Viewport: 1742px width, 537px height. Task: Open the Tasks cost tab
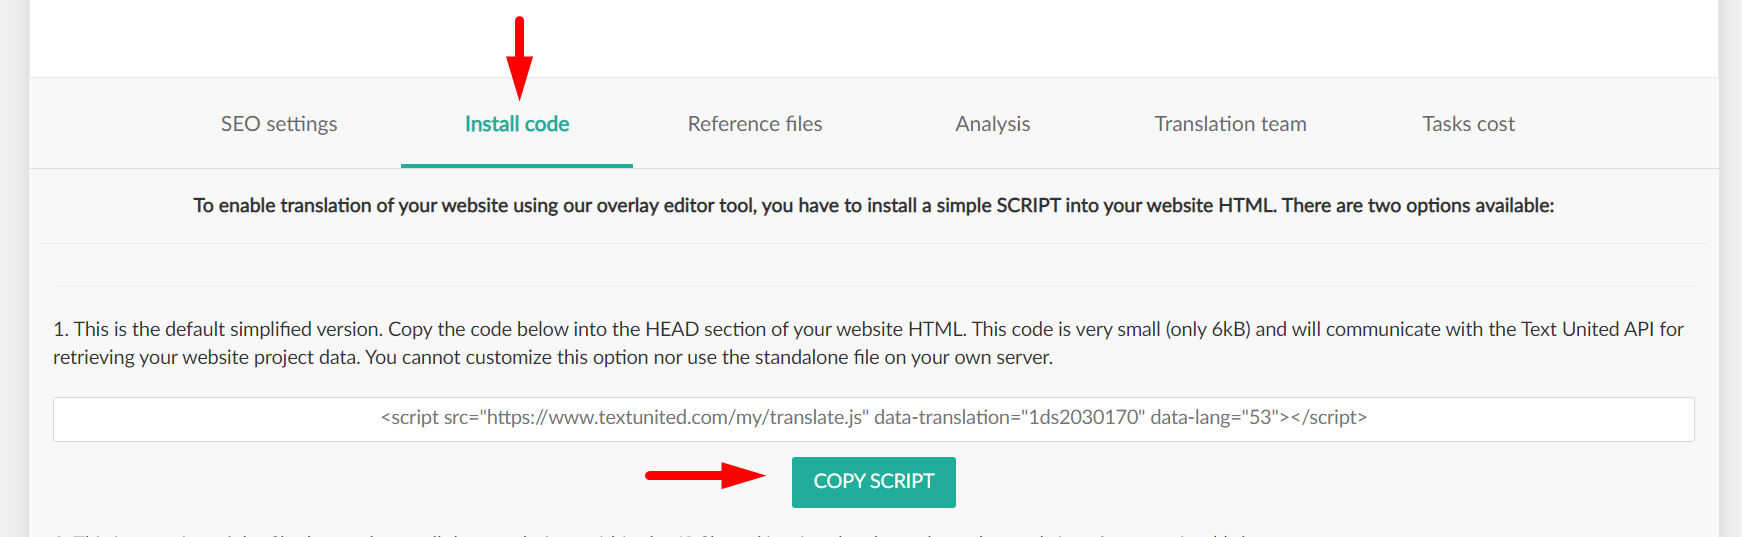pos(1468,124)
